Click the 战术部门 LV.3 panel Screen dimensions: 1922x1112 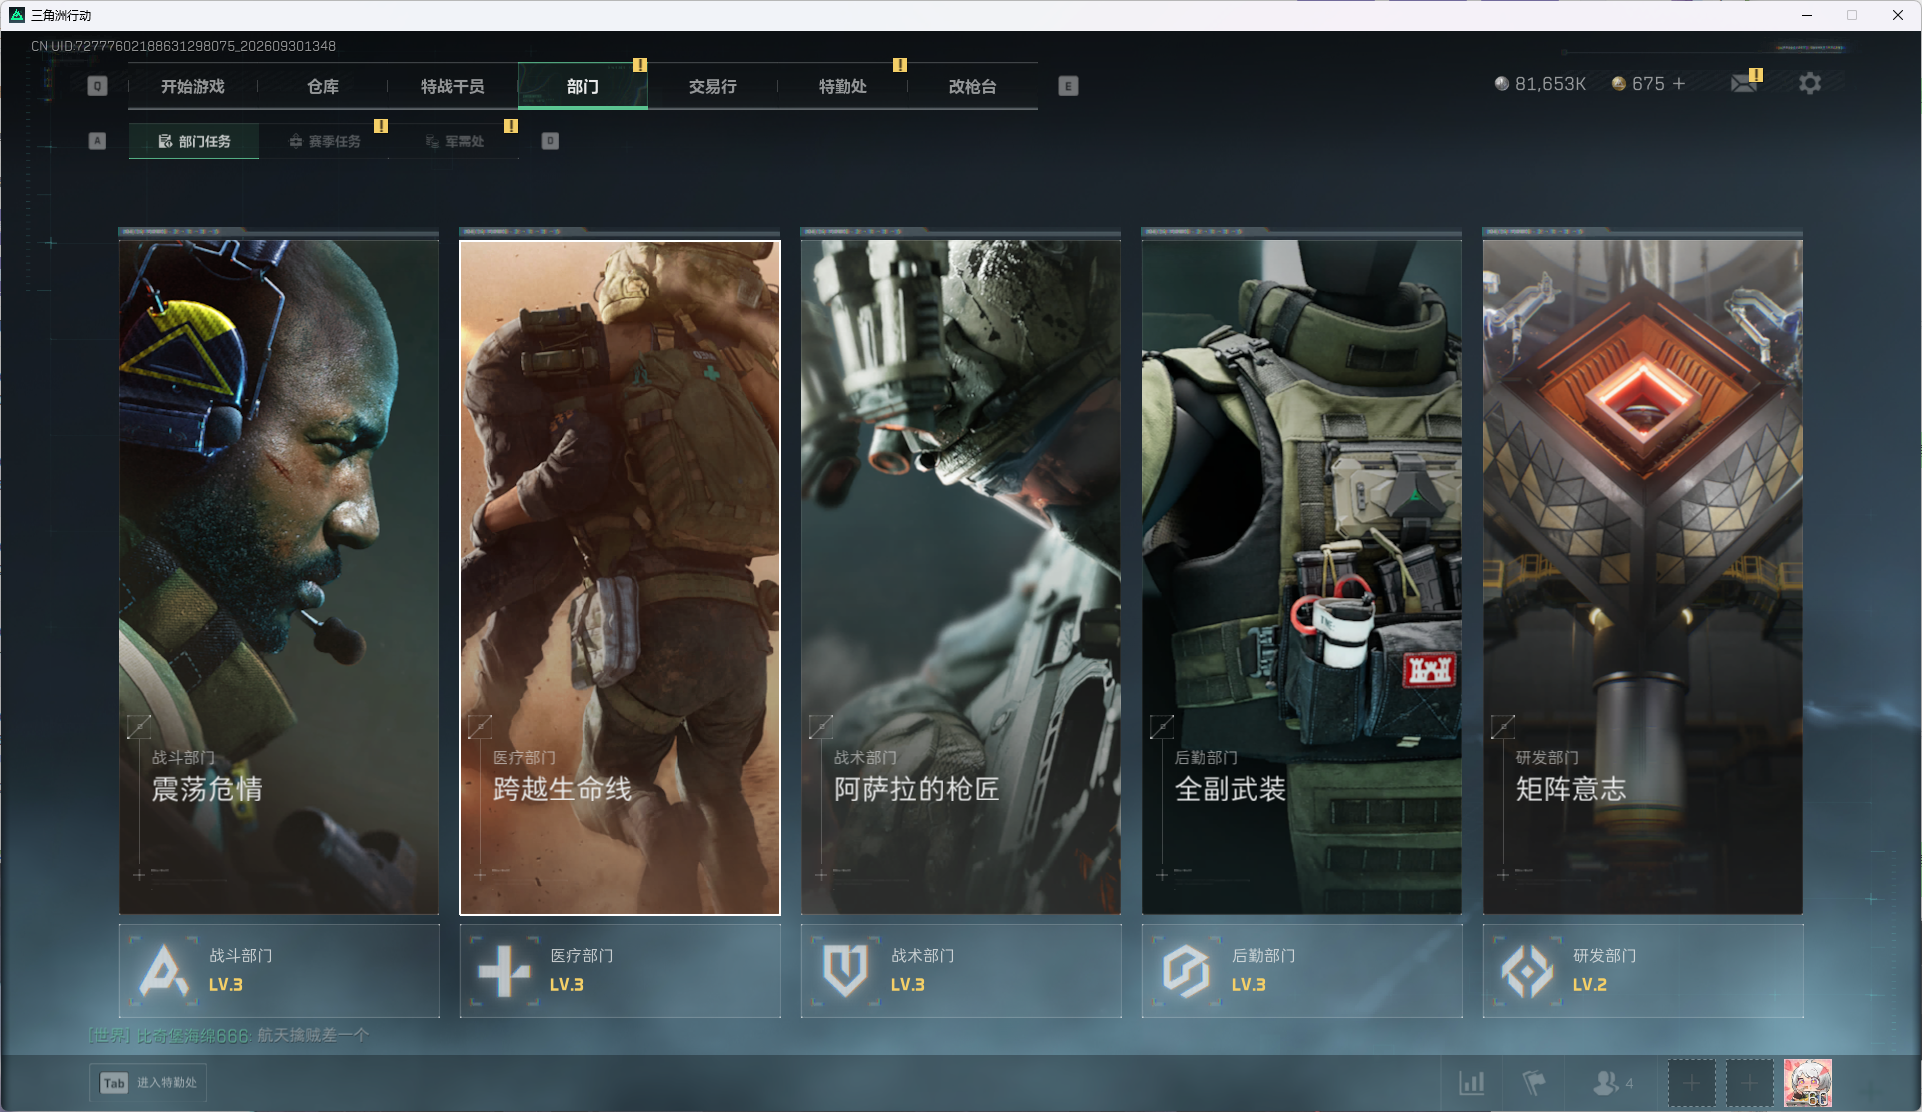[961, 971]
